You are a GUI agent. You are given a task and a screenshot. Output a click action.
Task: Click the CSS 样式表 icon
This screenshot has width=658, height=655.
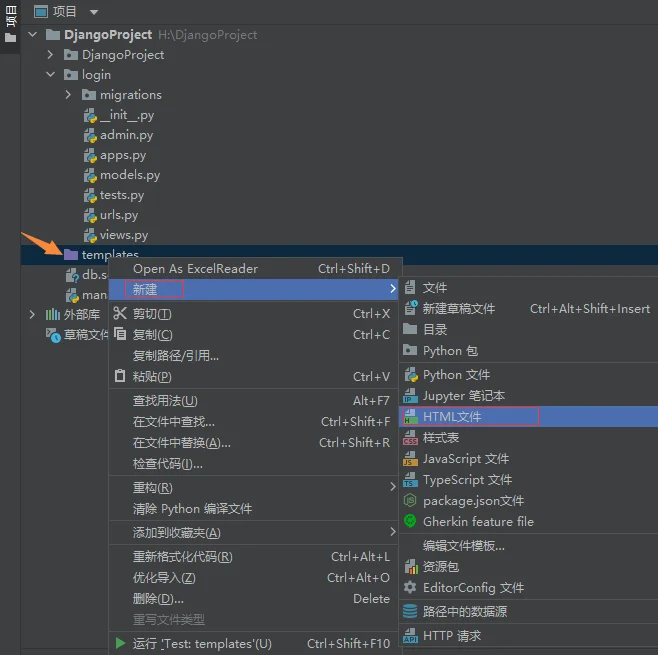pyautogui.click(x=410, y=437)
